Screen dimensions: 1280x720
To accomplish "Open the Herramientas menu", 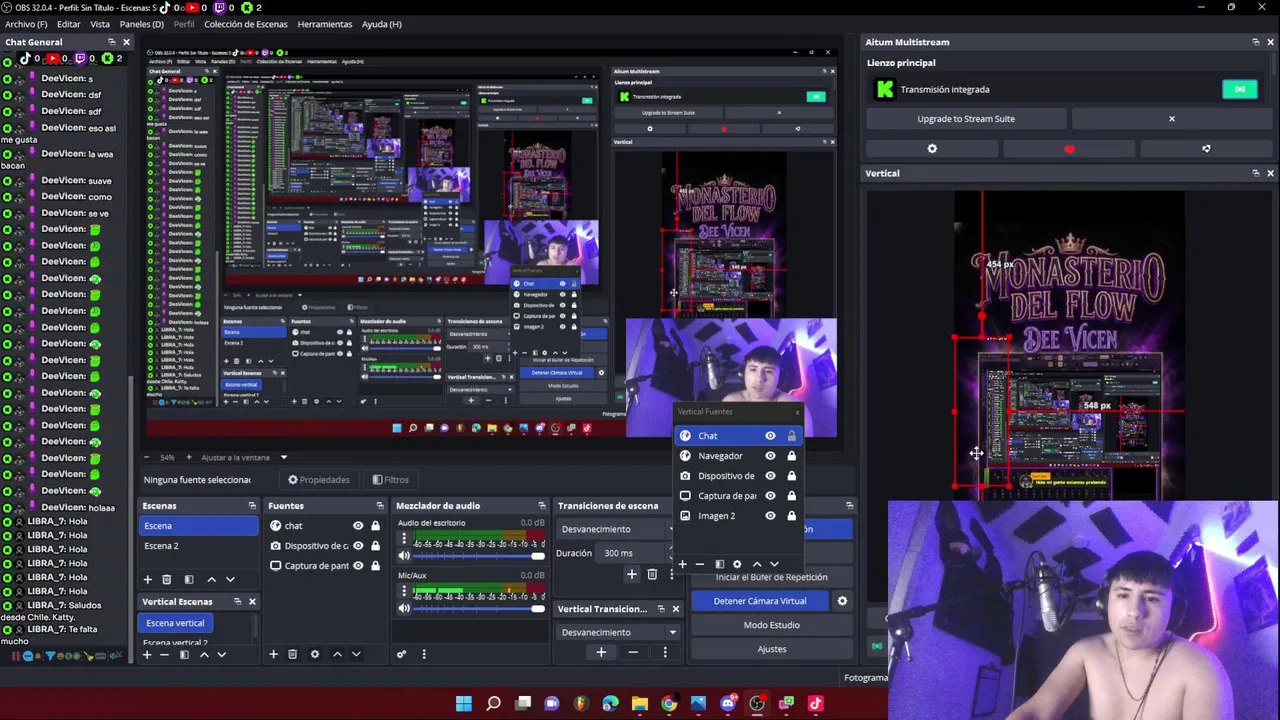I will [325, 24].
